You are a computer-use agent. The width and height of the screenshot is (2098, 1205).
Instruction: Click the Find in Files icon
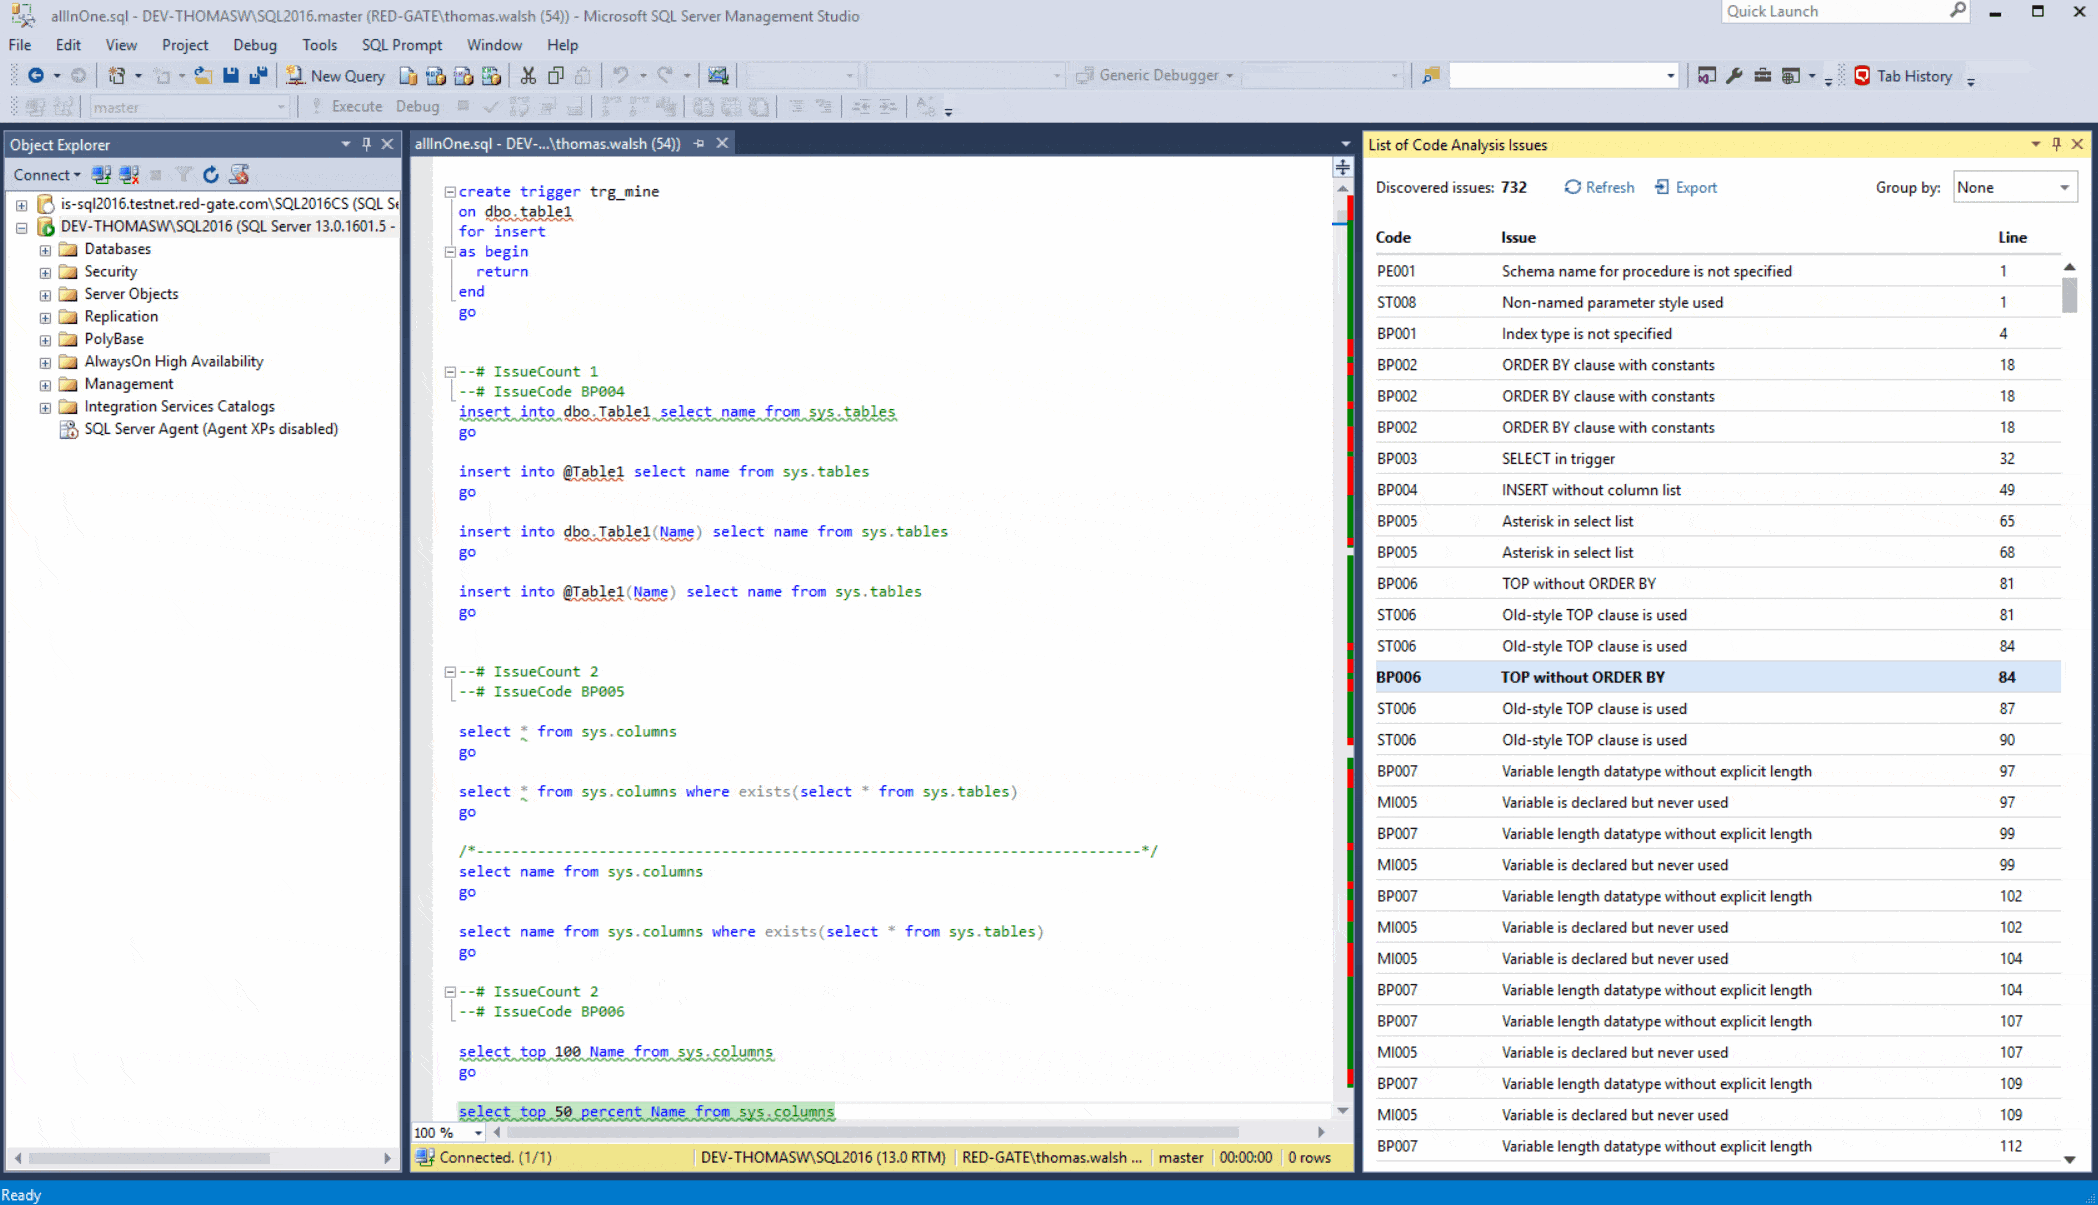[1431, 75]
